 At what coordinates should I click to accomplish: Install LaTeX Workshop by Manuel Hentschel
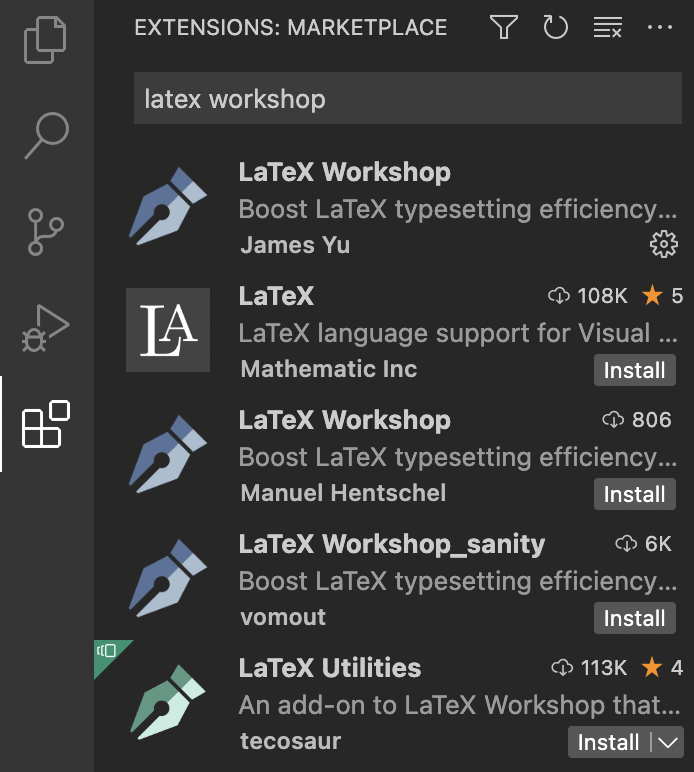point(634,494)
